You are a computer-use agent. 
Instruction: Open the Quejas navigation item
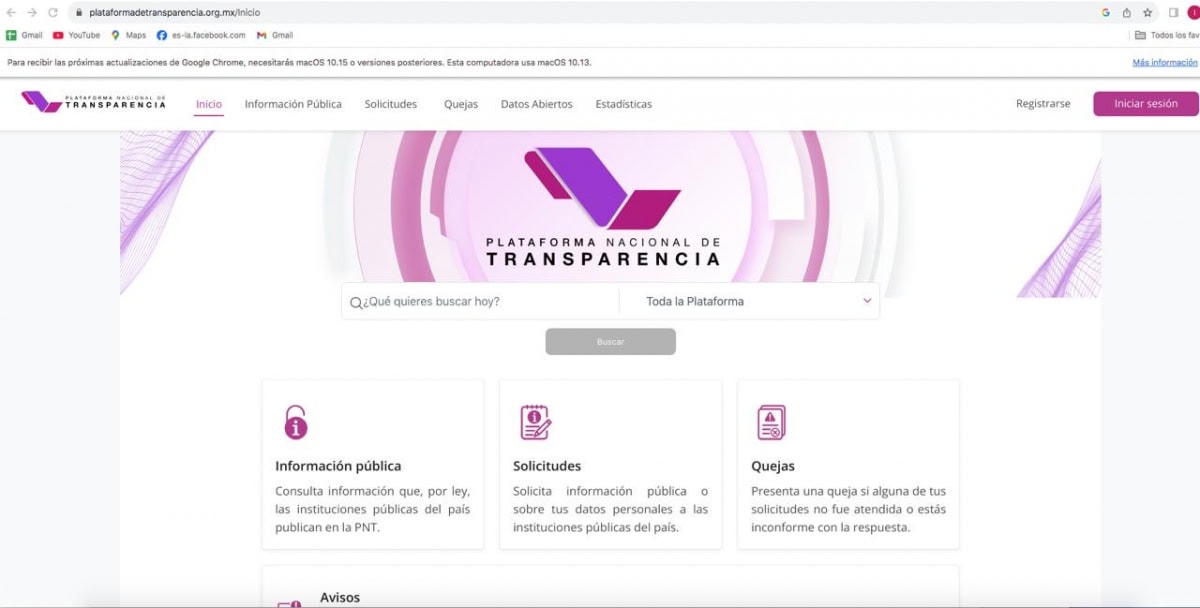click(x=461, y=104)
